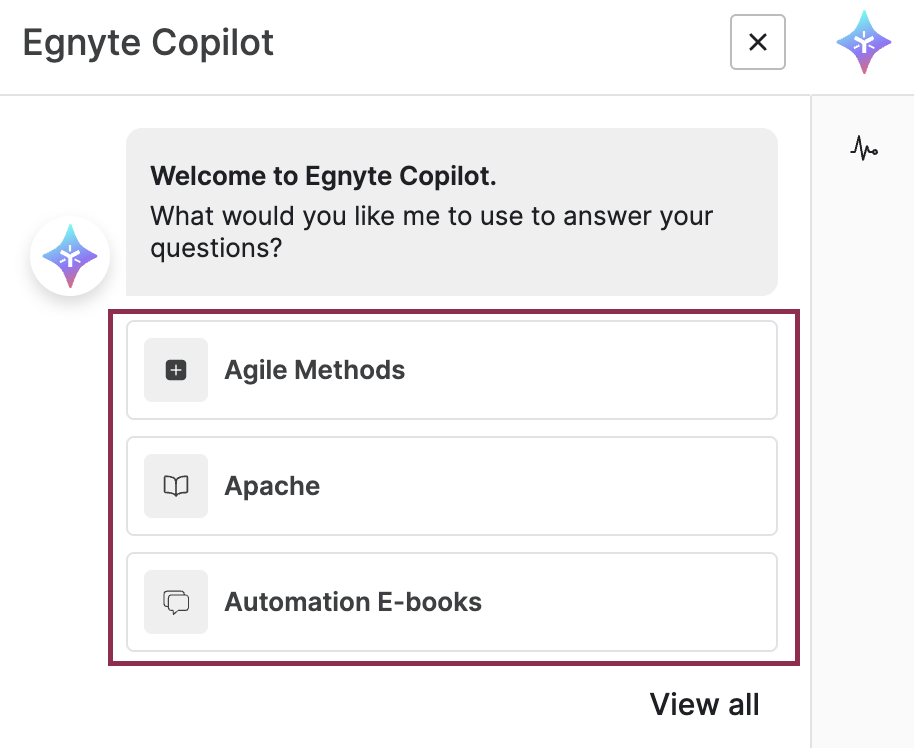The height and width of the screenshot is (748, 914).
Task: Dismiss the Copilot panel with the X
Action: coord(757,42)
